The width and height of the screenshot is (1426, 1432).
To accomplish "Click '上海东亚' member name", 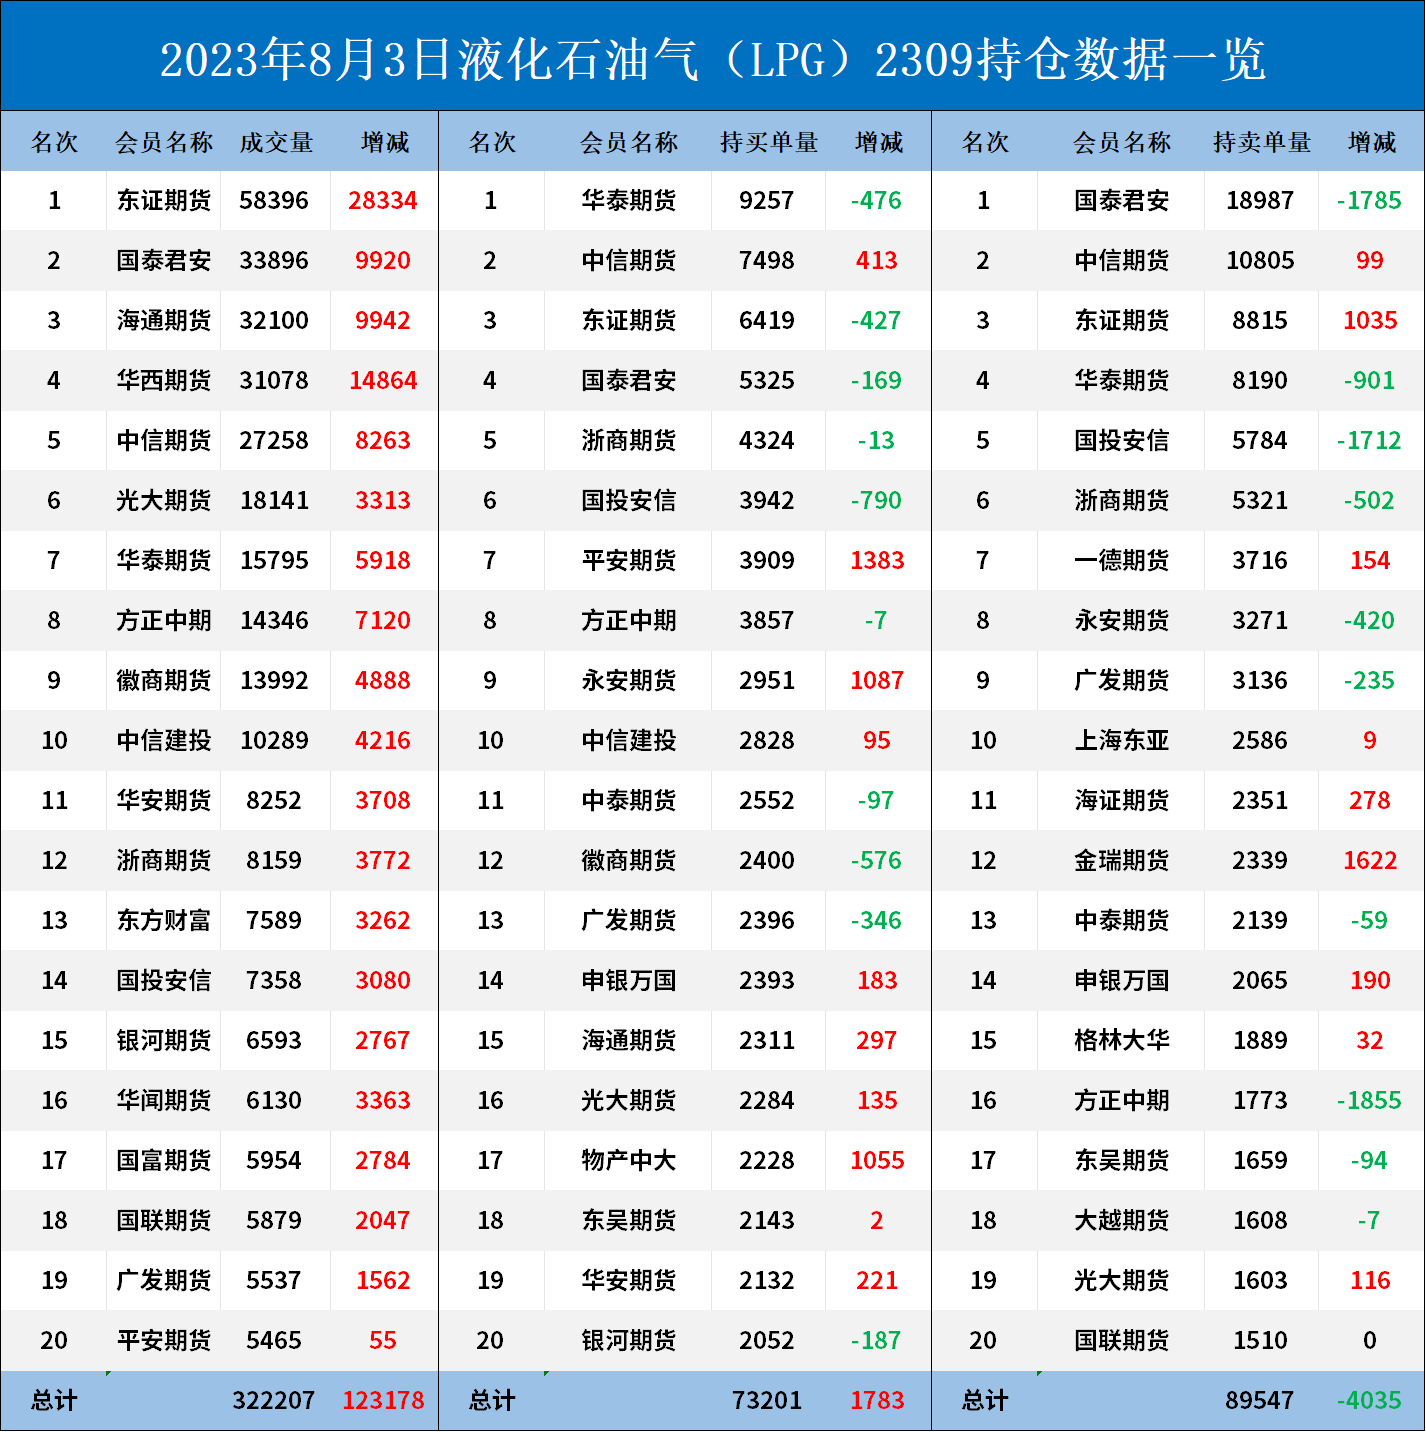I will [1122, 741].
